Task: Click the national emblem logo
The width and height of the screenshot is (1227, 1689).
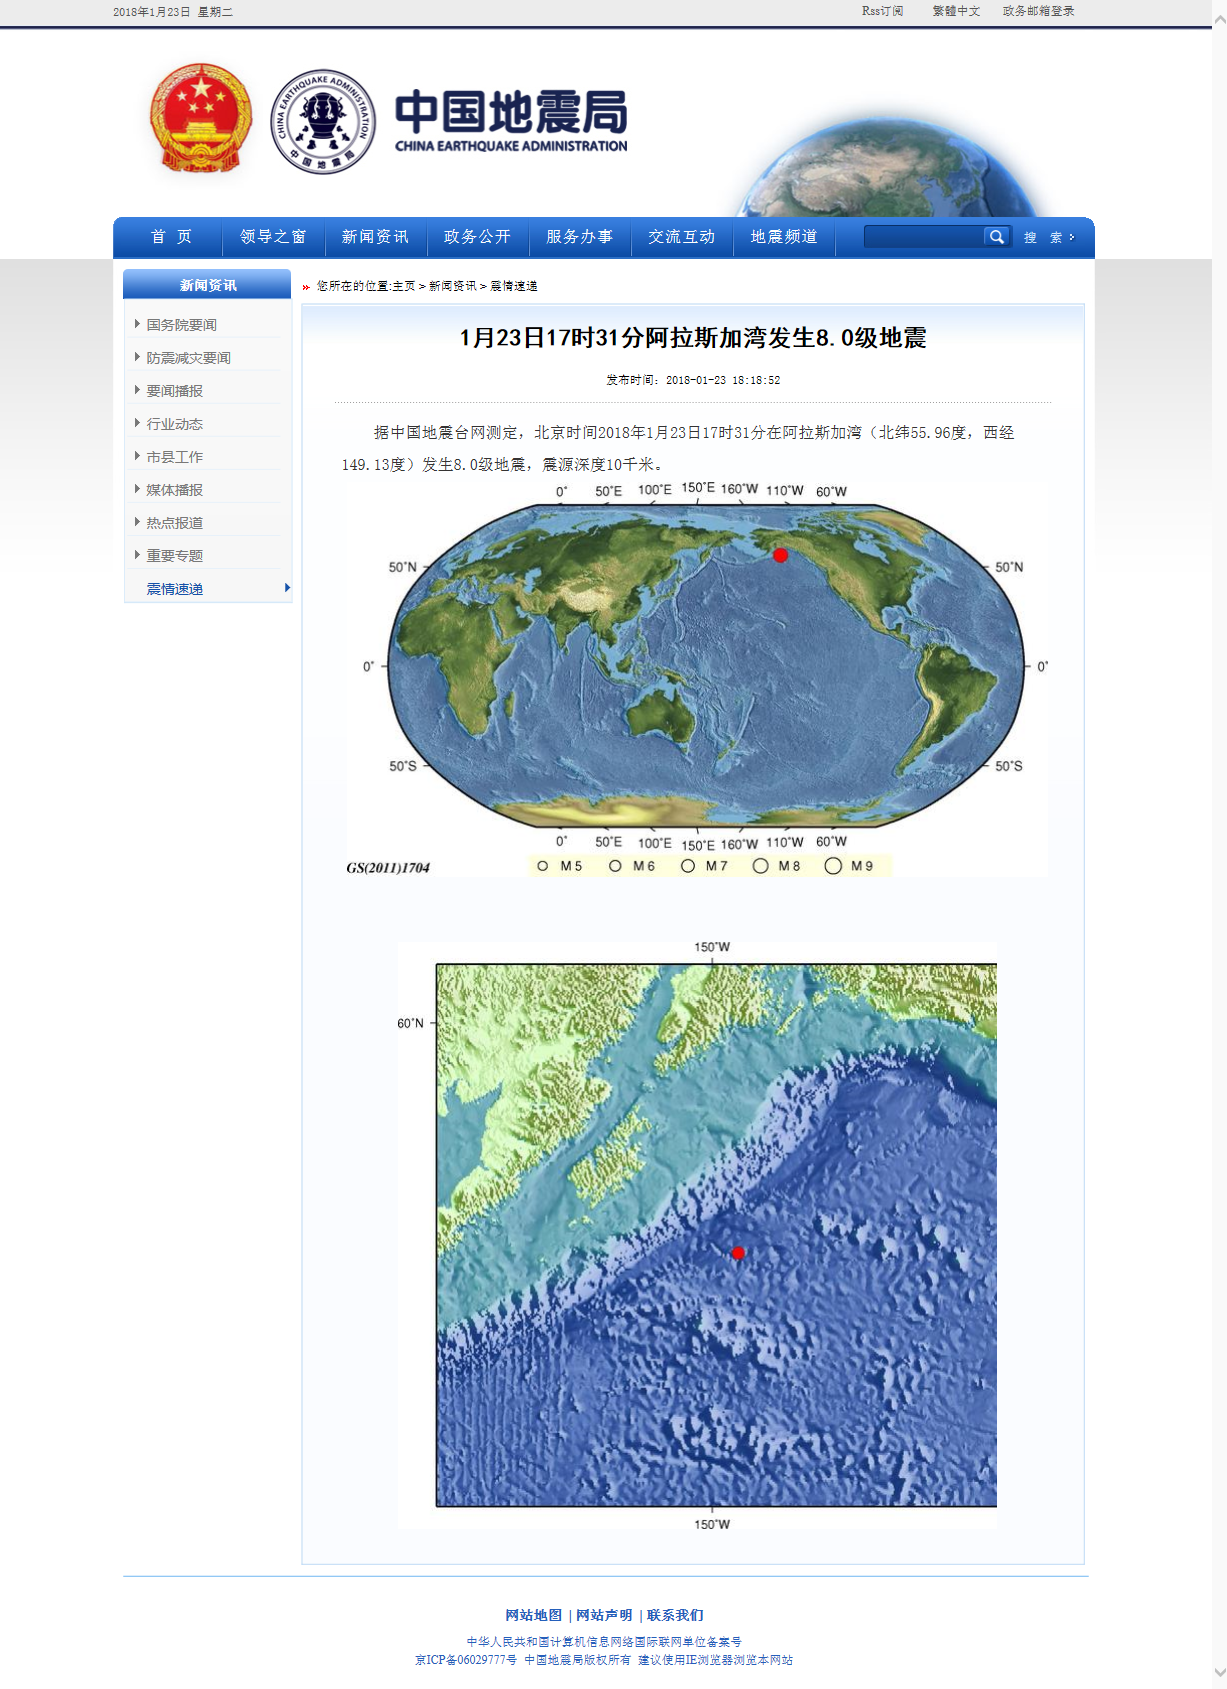Action: (x=200, y=120)
